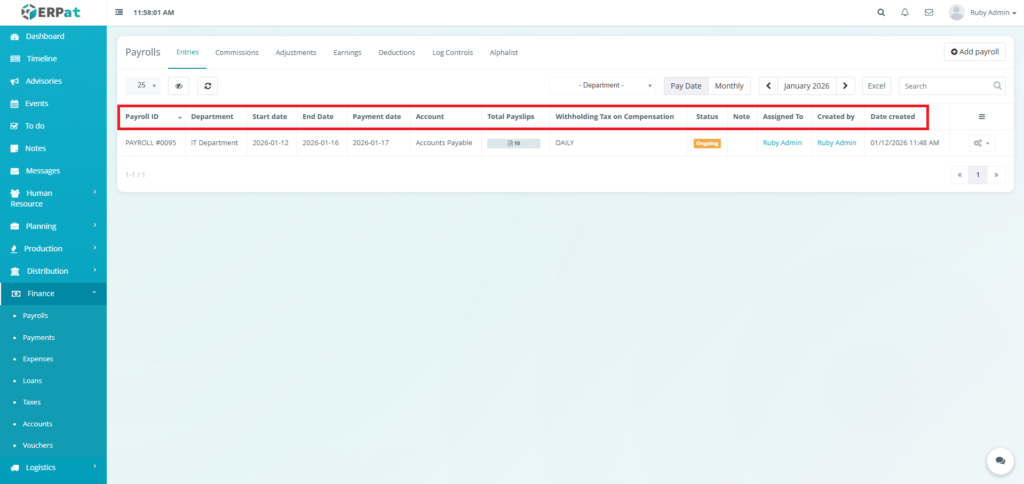Open the chat bubble icon

(x=999, y=460)
